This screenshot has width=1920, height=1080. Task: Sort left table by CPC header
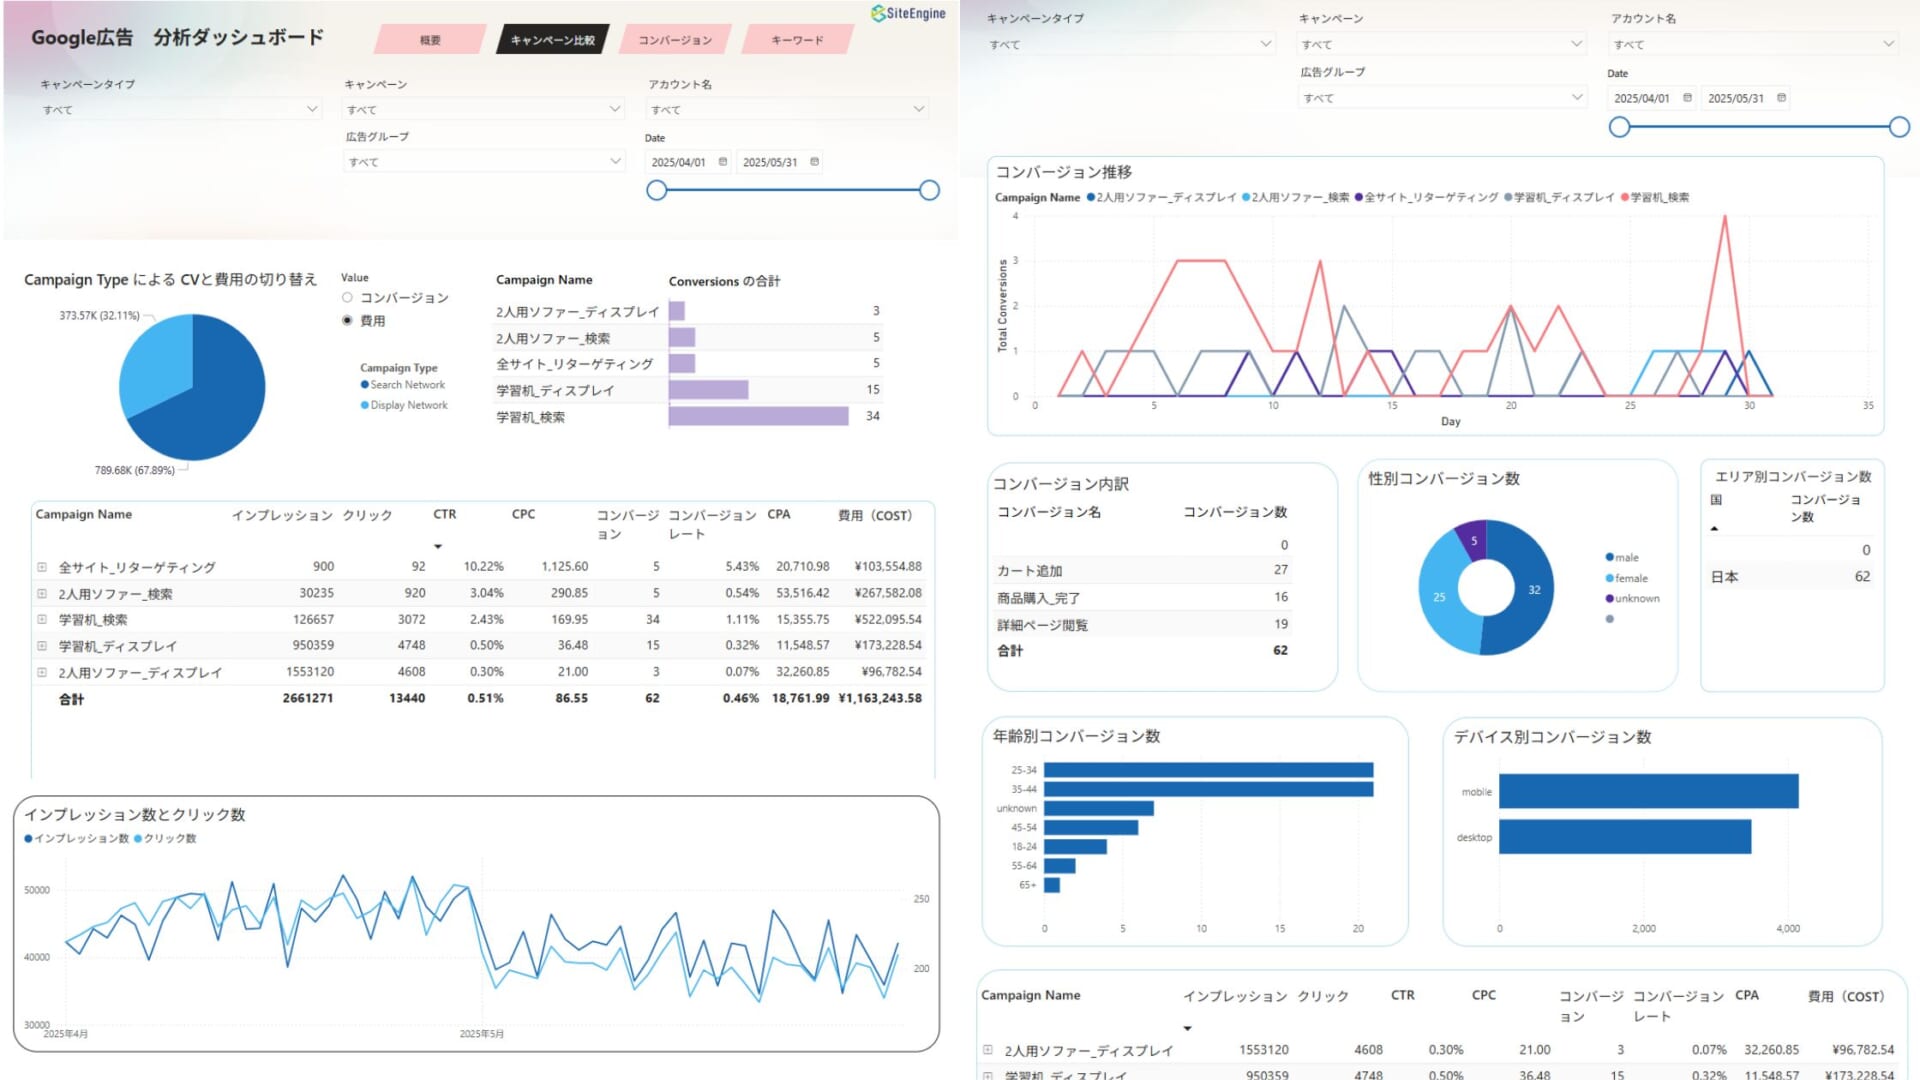point(523,515)
